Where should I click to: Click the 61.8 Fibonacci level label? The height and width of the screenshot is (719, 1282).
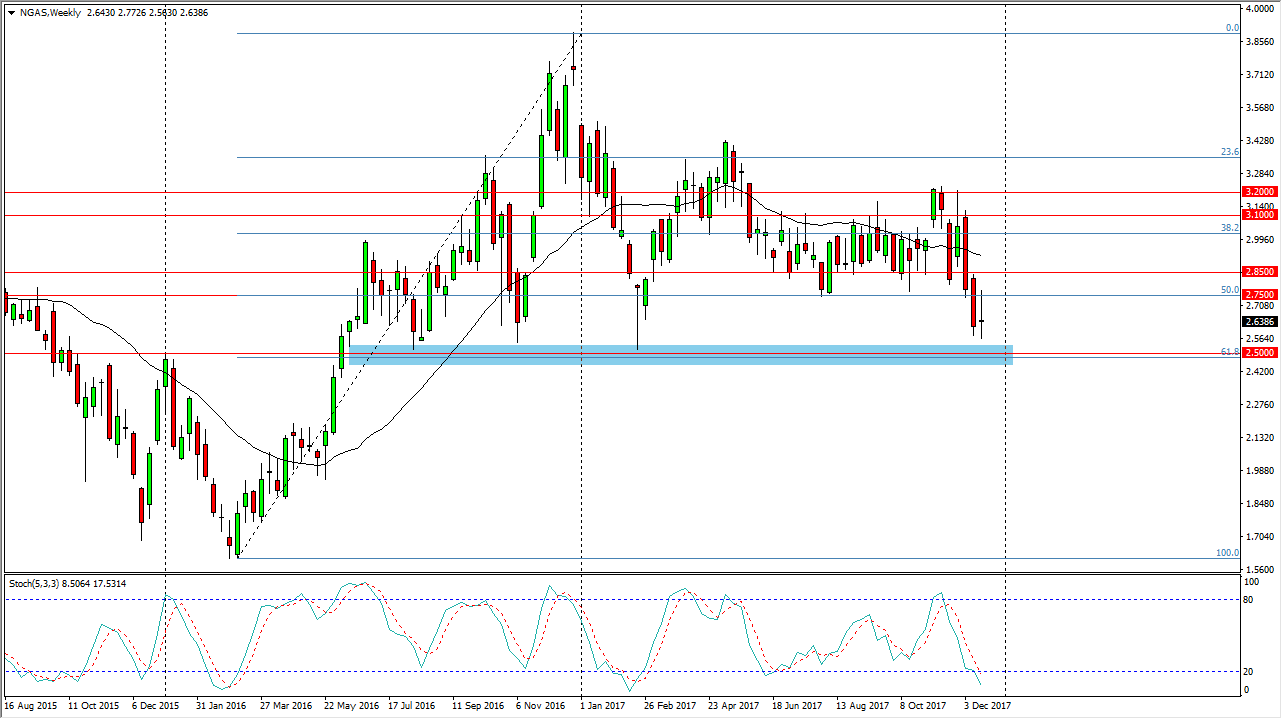coord(1230,352)
